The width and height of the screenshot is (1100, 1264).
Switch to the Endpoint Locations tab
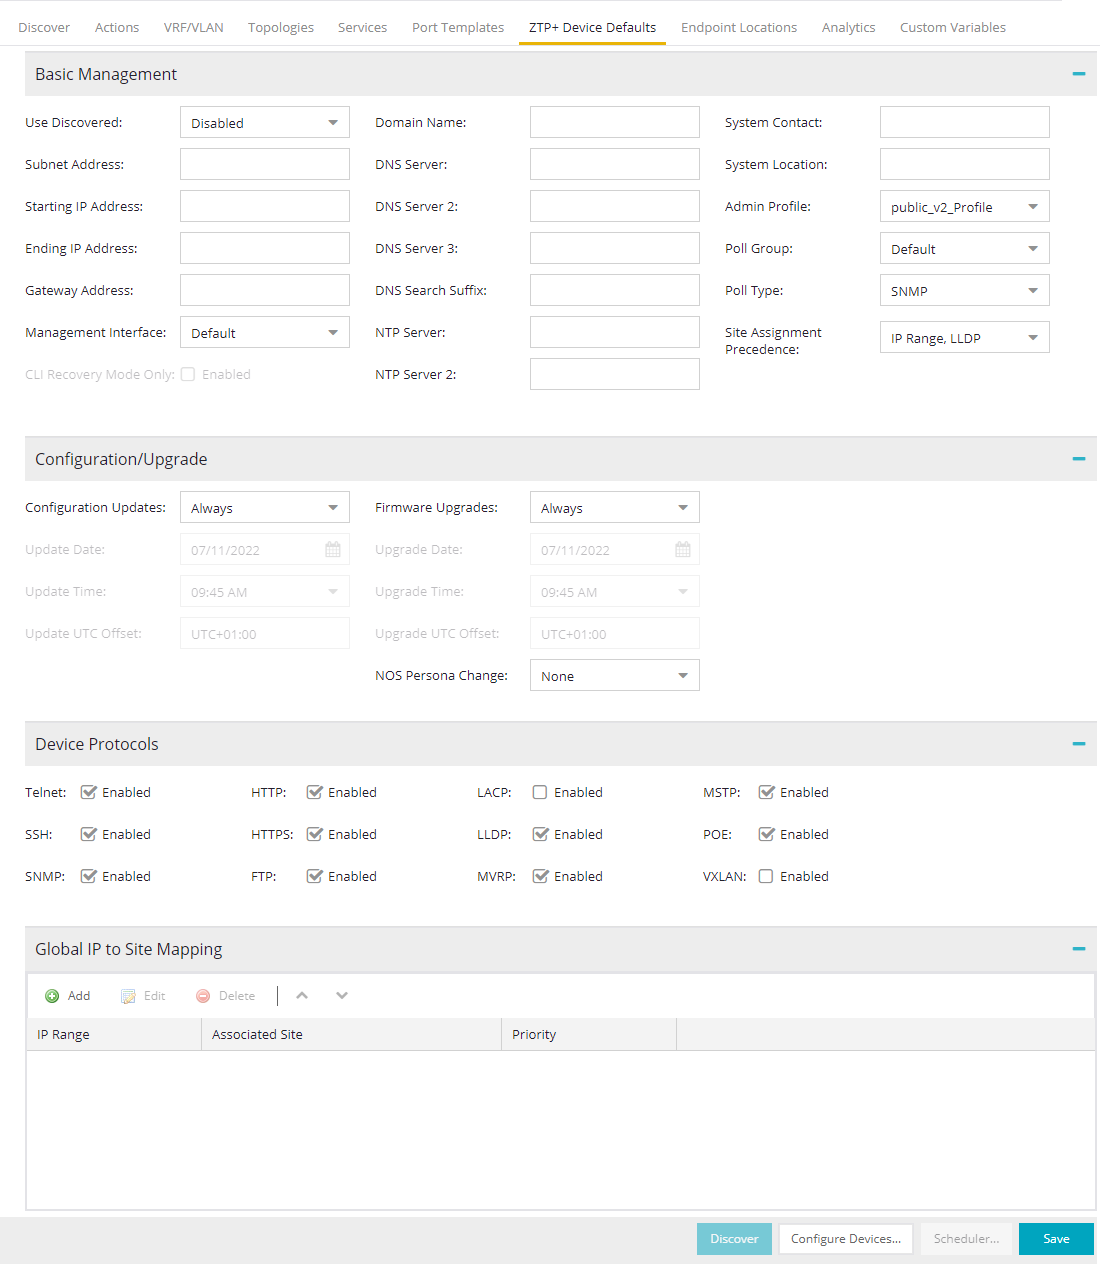[739, 27]
